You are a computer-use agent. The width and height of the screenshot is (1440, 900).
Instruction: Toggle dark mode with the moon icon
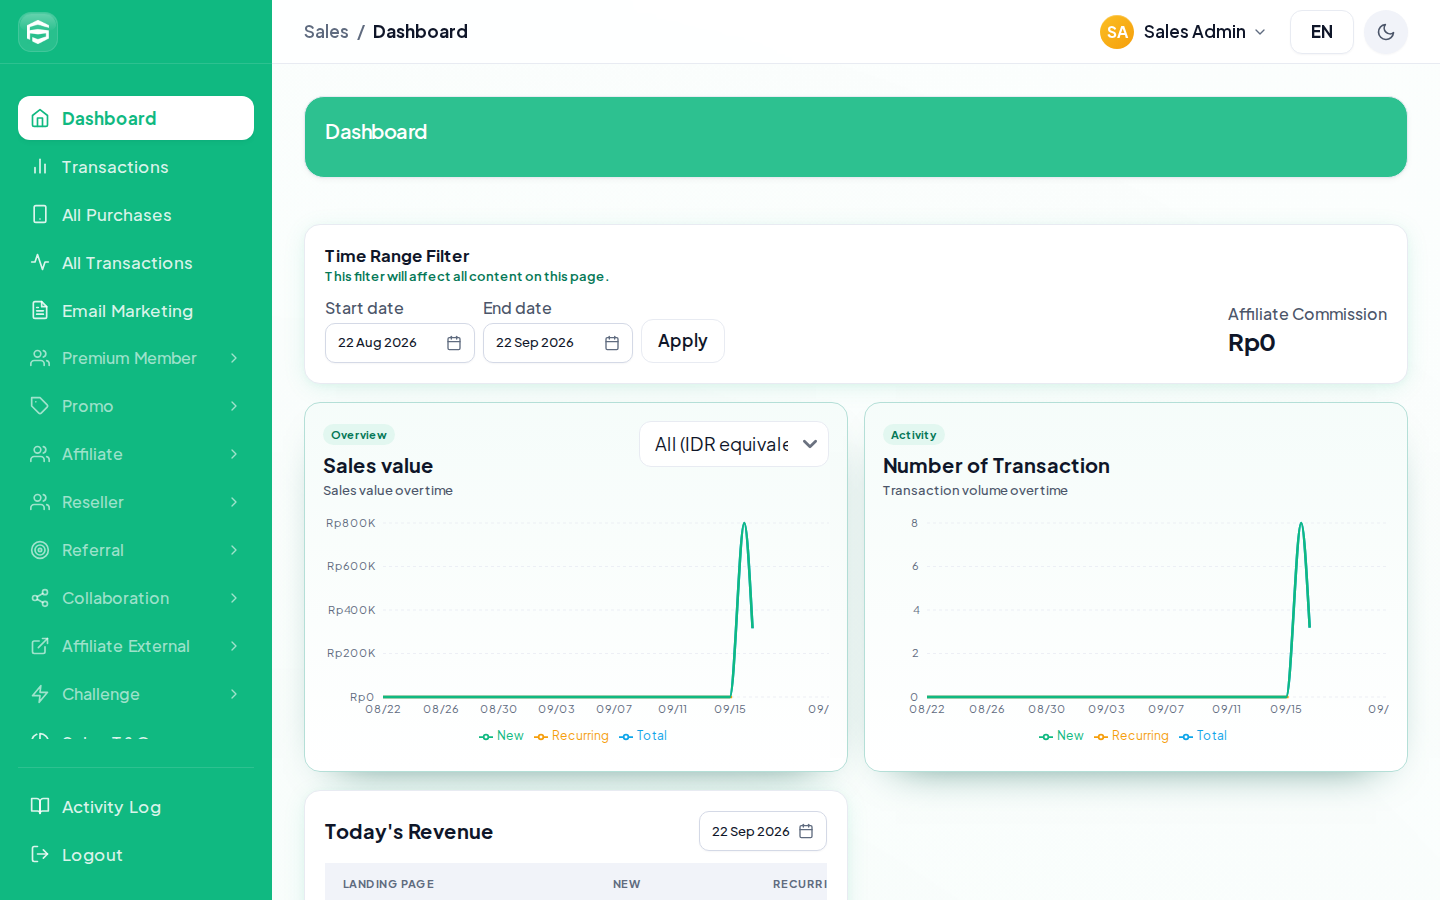(1386, 32)
